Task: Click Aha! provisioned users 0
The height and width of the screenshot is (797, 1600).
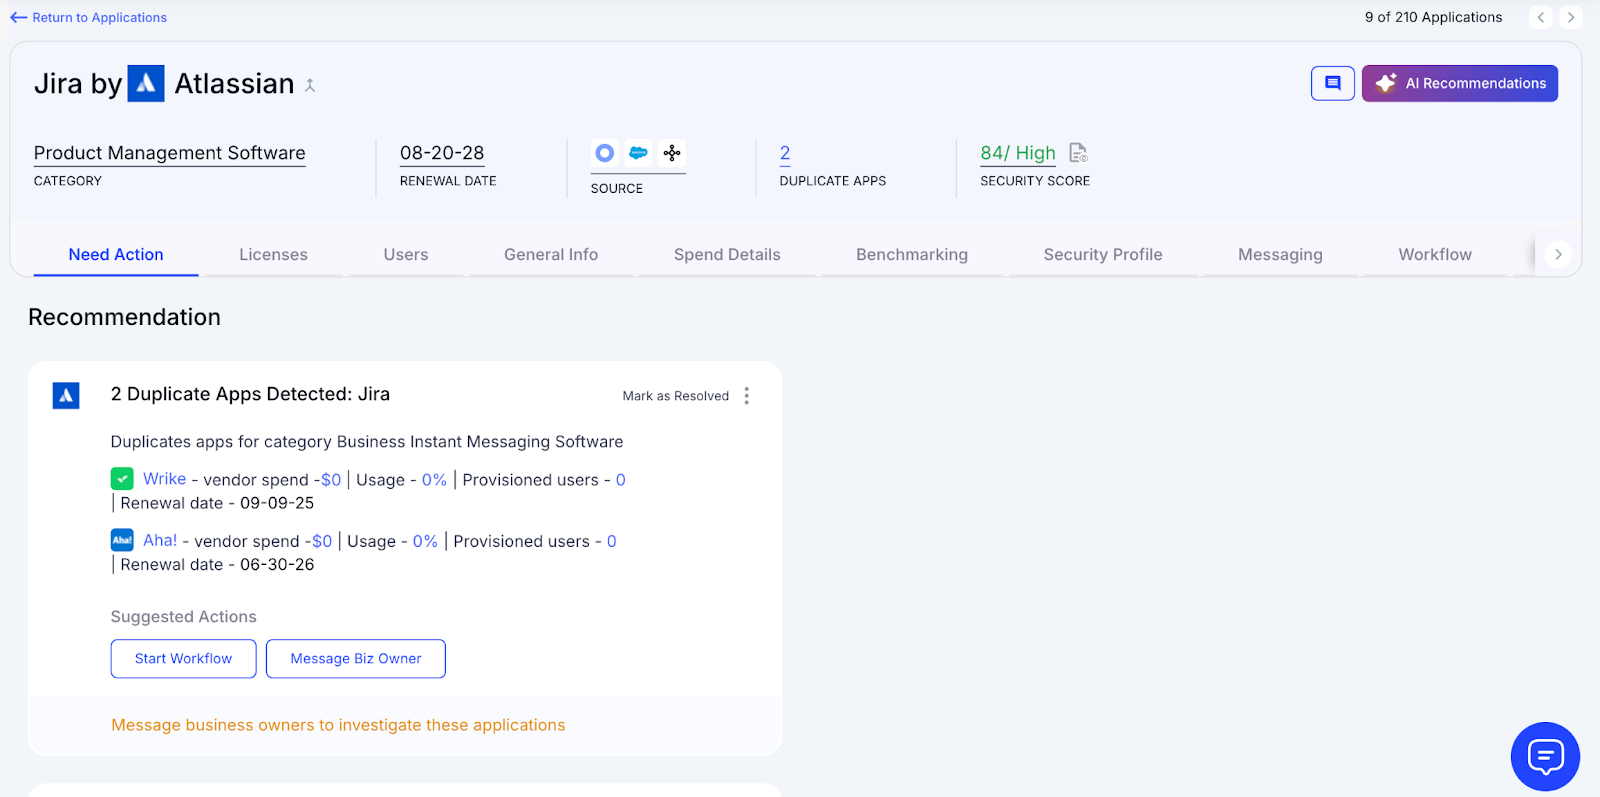Action: 611,541
